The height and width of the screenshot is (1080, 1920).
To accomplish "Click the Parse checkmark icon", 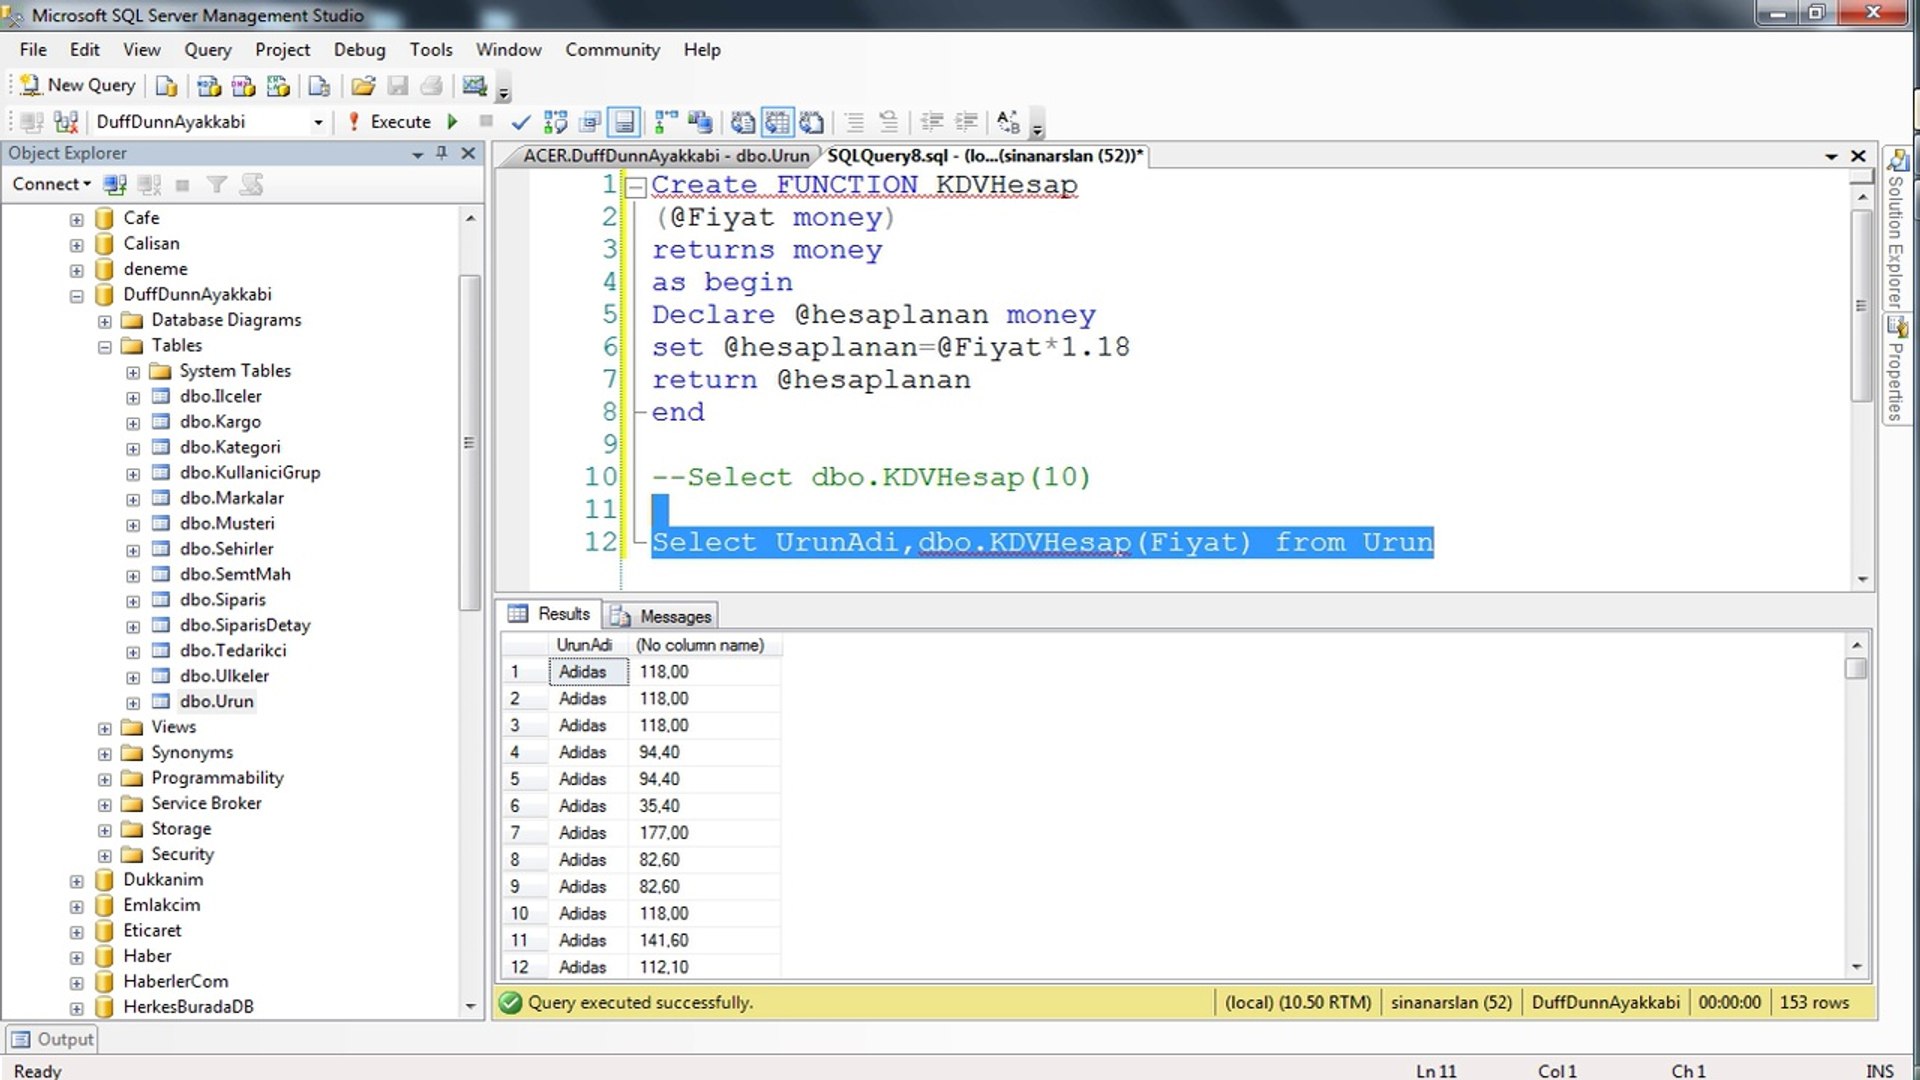I will pos(520,122).
